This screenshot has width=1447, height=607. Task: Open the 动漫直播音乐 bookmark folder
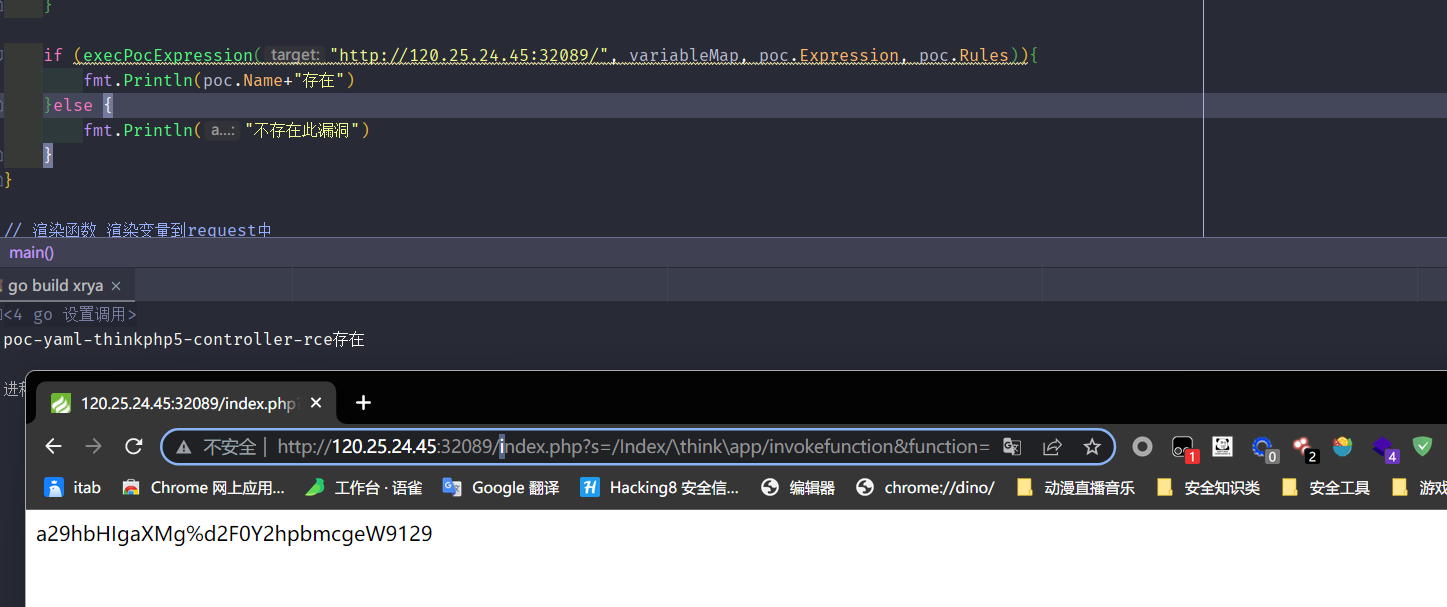point(1075,487)
